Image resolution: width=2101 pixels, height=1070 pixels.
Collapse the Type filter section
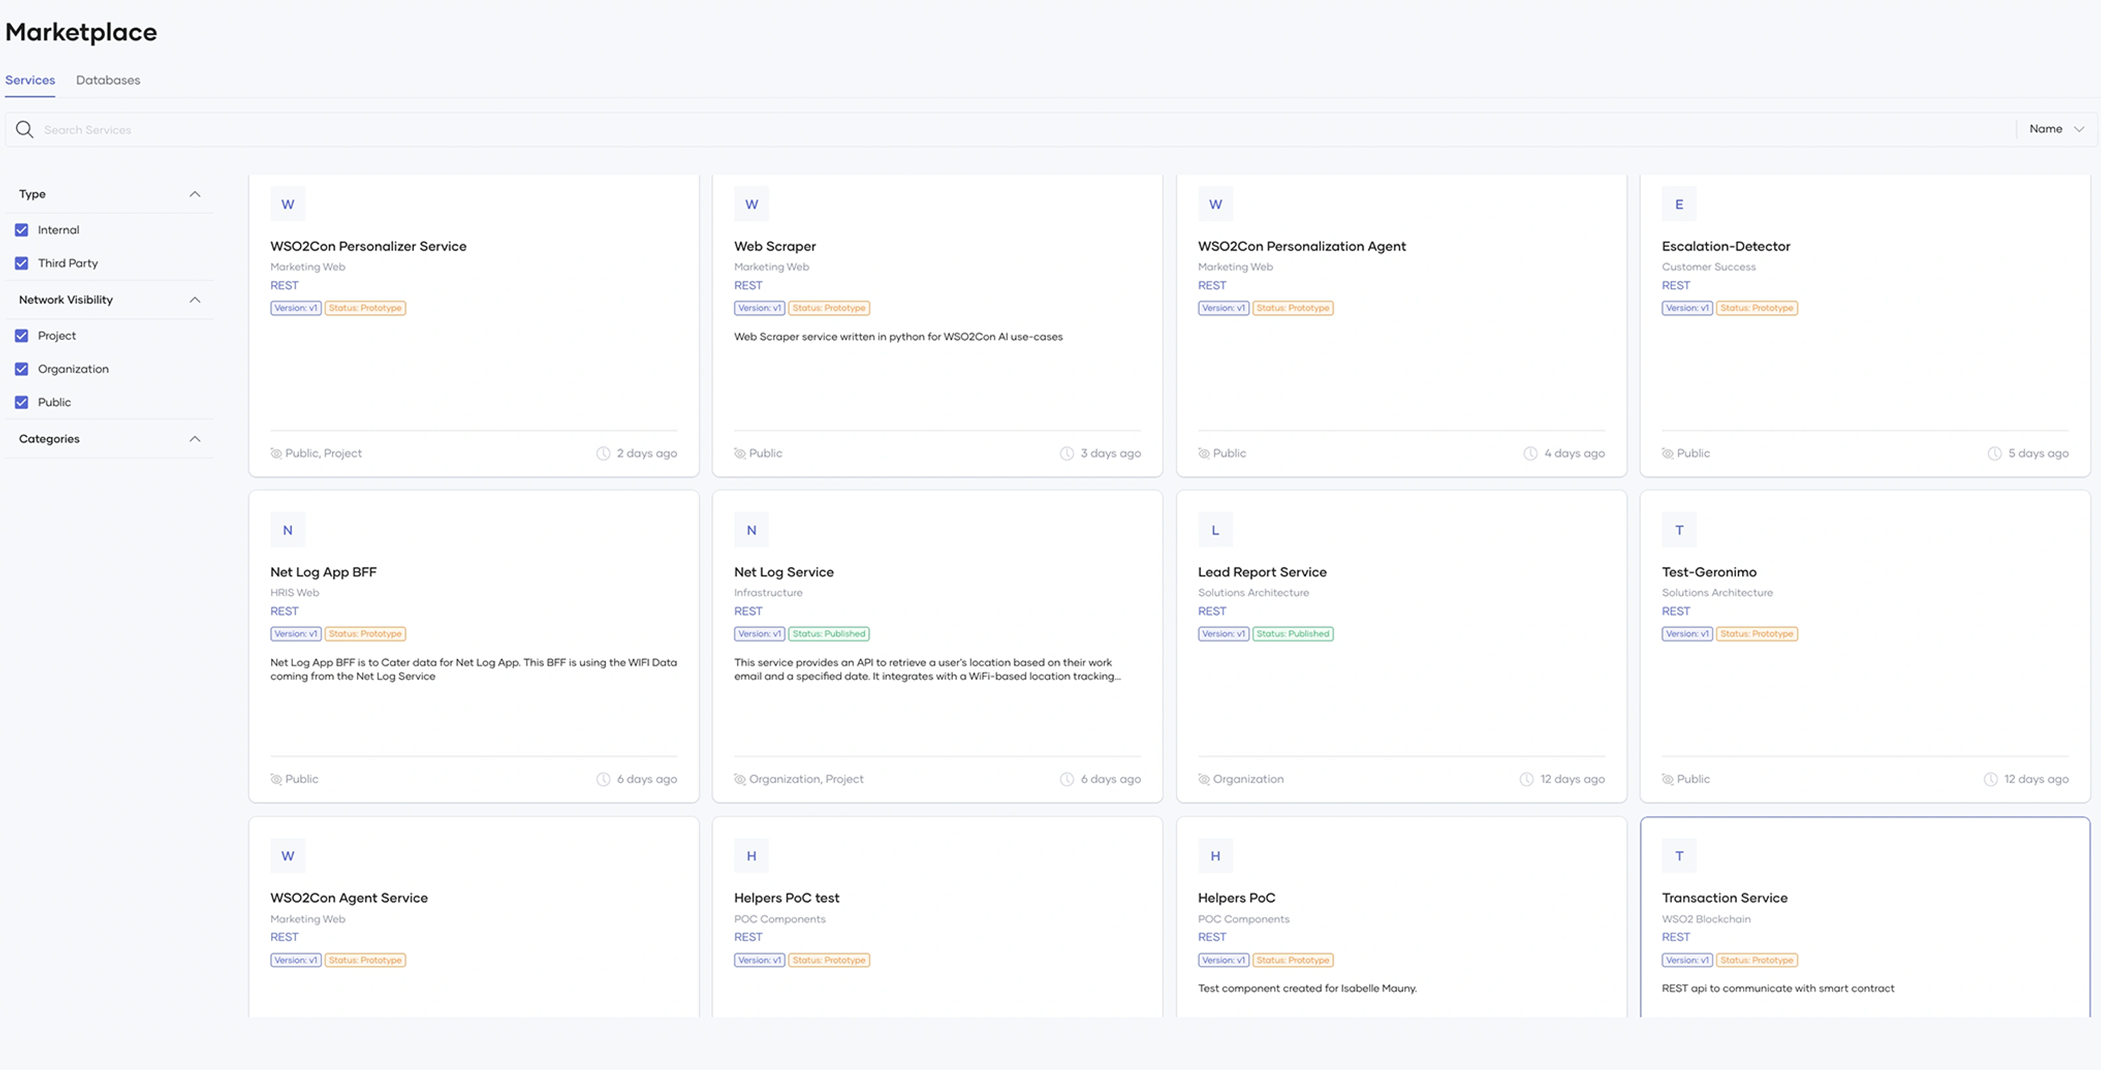(x=195, y=194)
